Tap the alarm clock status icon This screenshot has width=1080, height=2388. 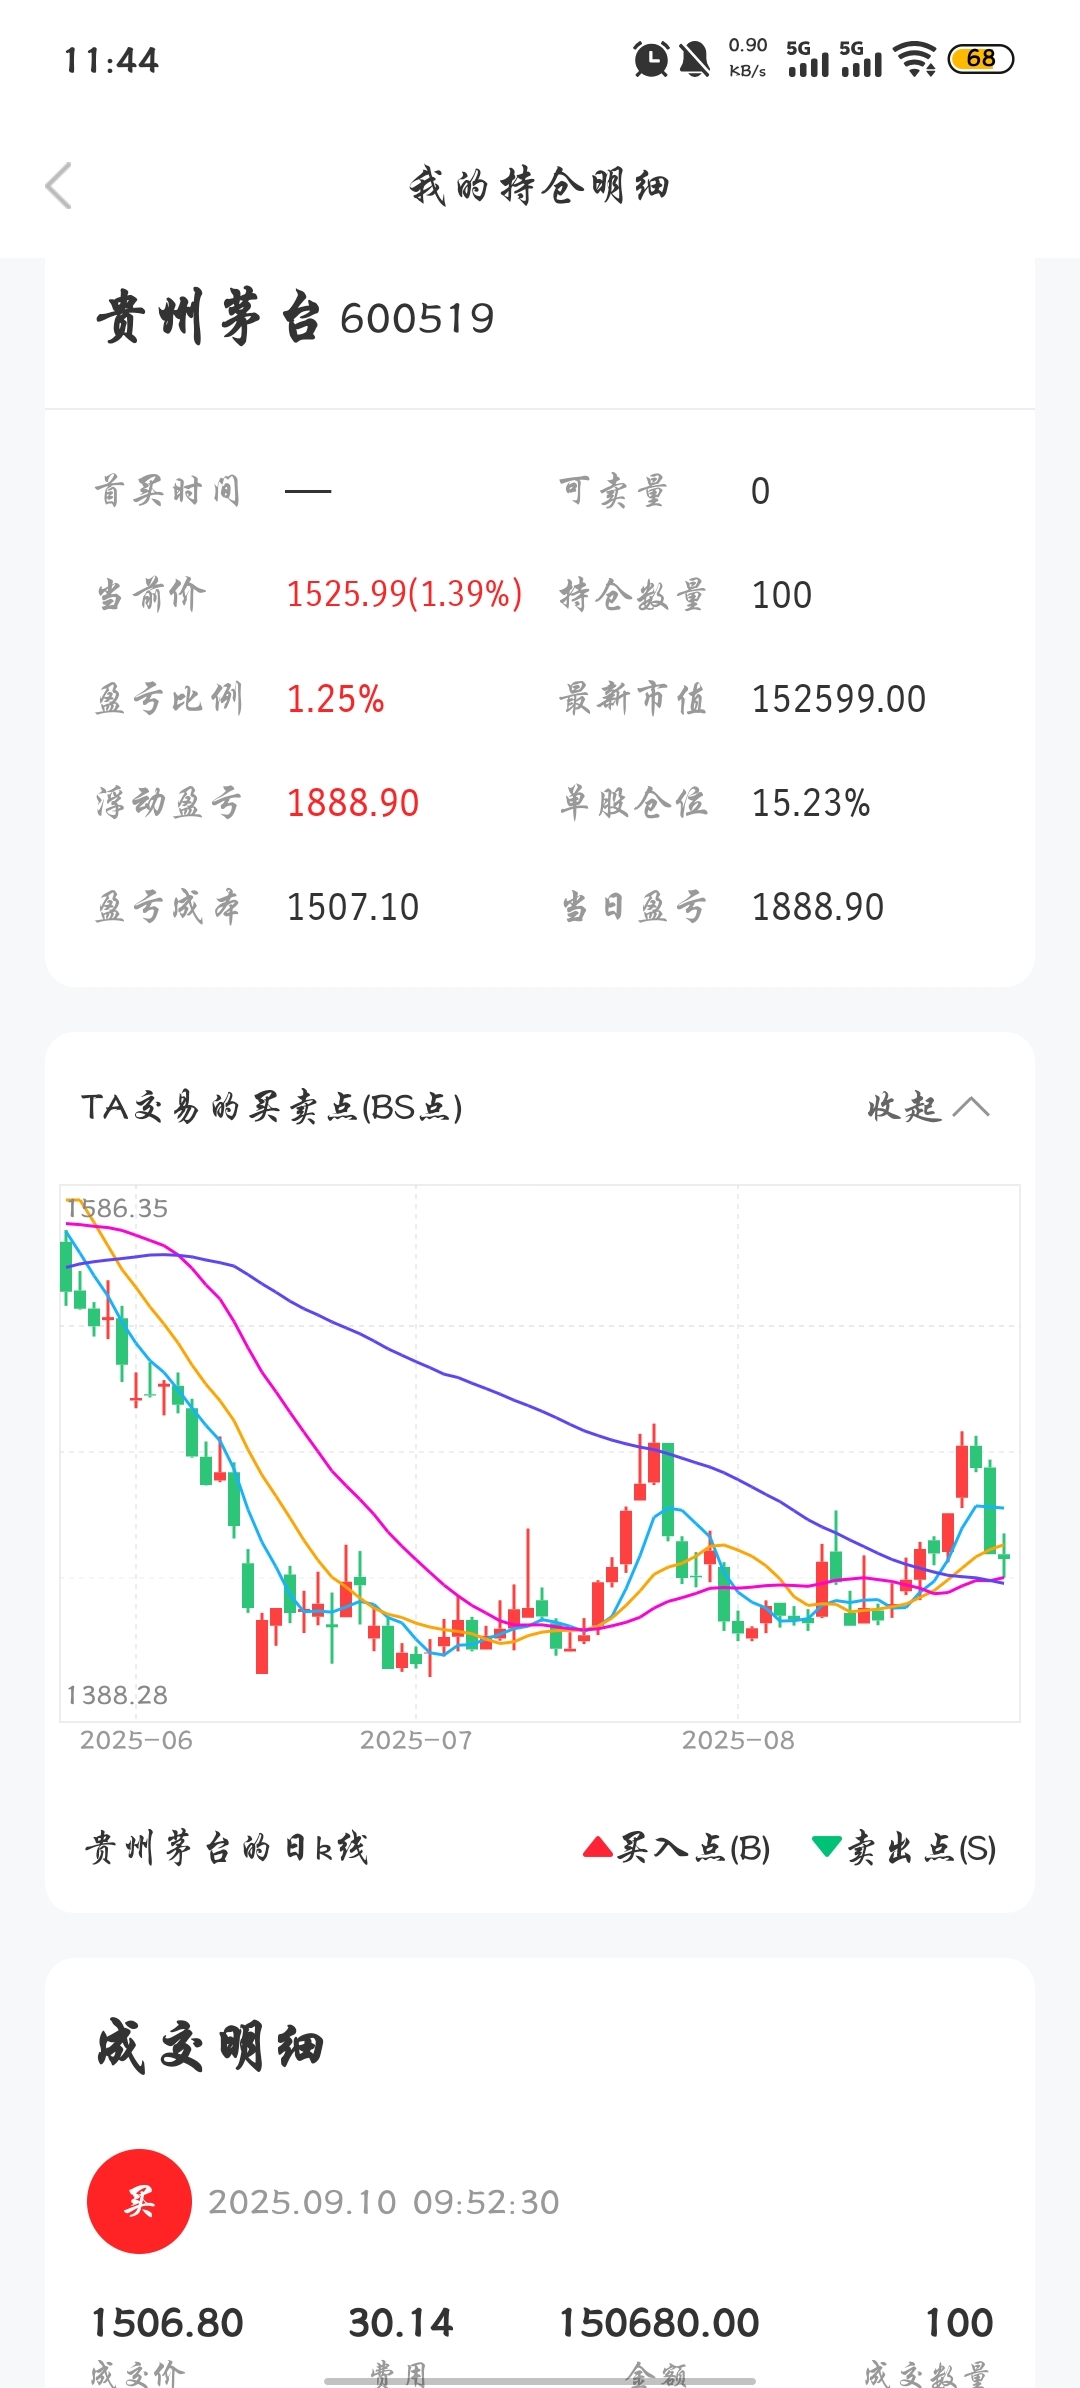[651, 59]
